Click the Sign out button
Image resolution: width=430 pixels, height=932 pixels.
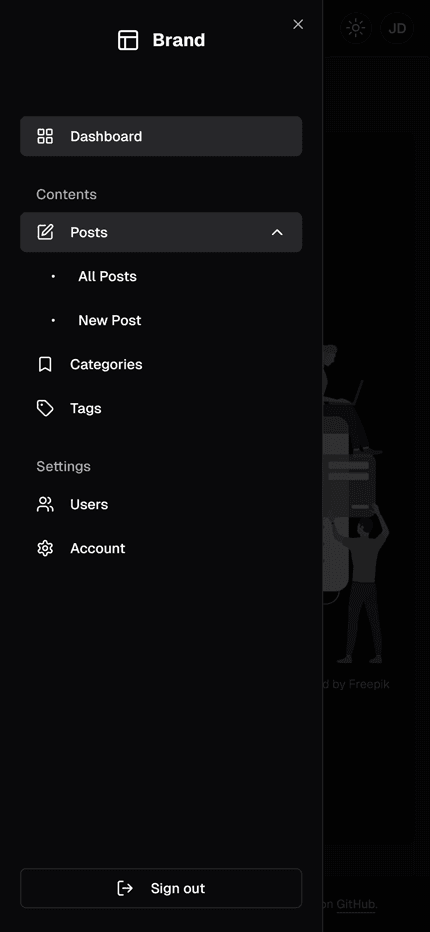pos(161,889)
